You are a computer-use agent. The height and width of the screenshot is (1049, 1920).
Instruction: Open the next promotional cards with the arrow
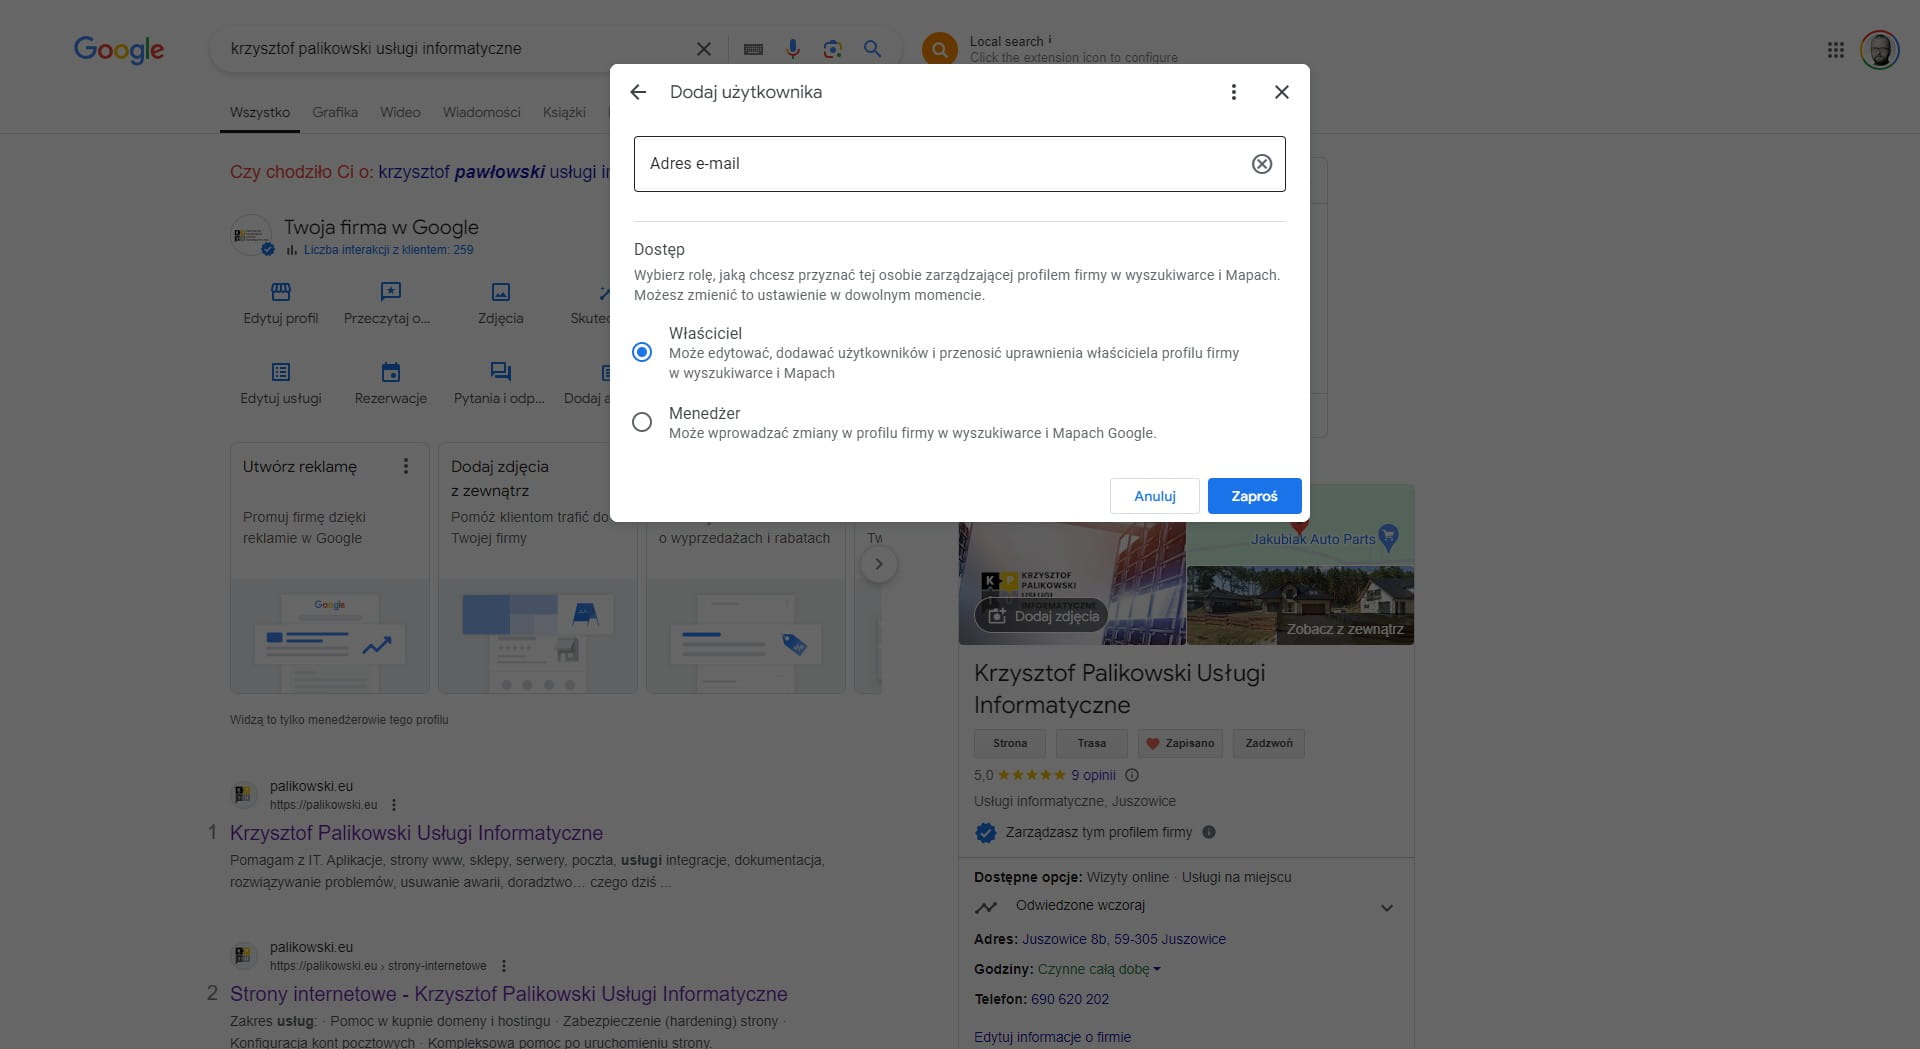(x=879, y=563)
